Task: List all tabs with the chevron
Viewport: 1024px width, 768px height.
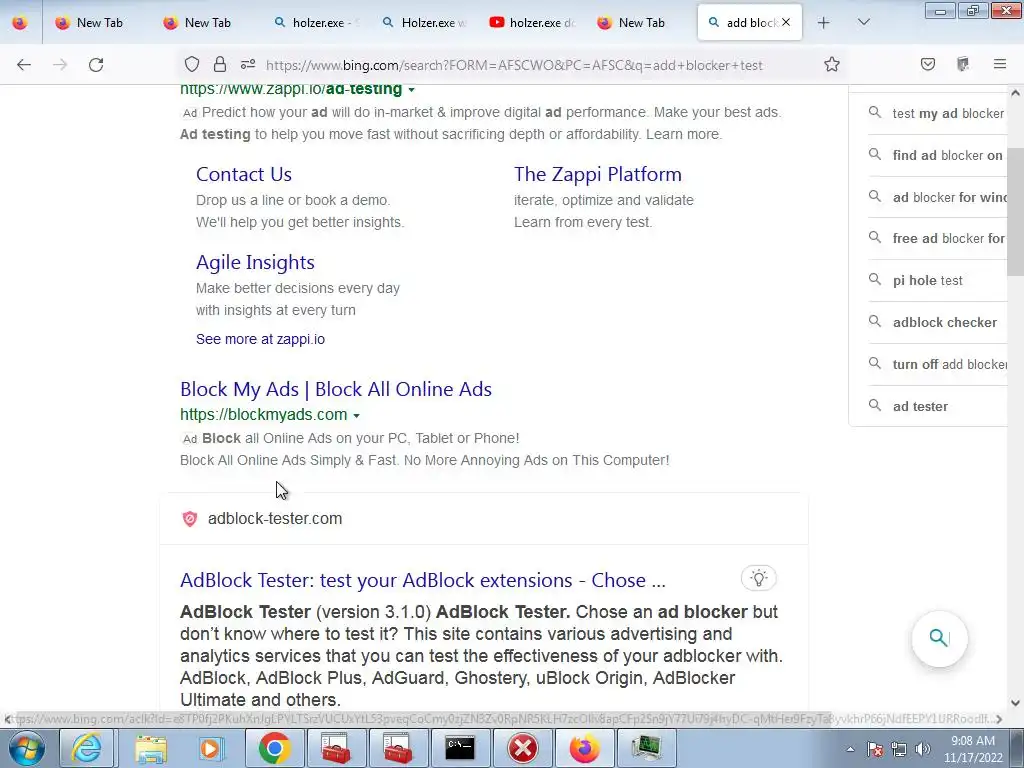Action: point(863,23)
